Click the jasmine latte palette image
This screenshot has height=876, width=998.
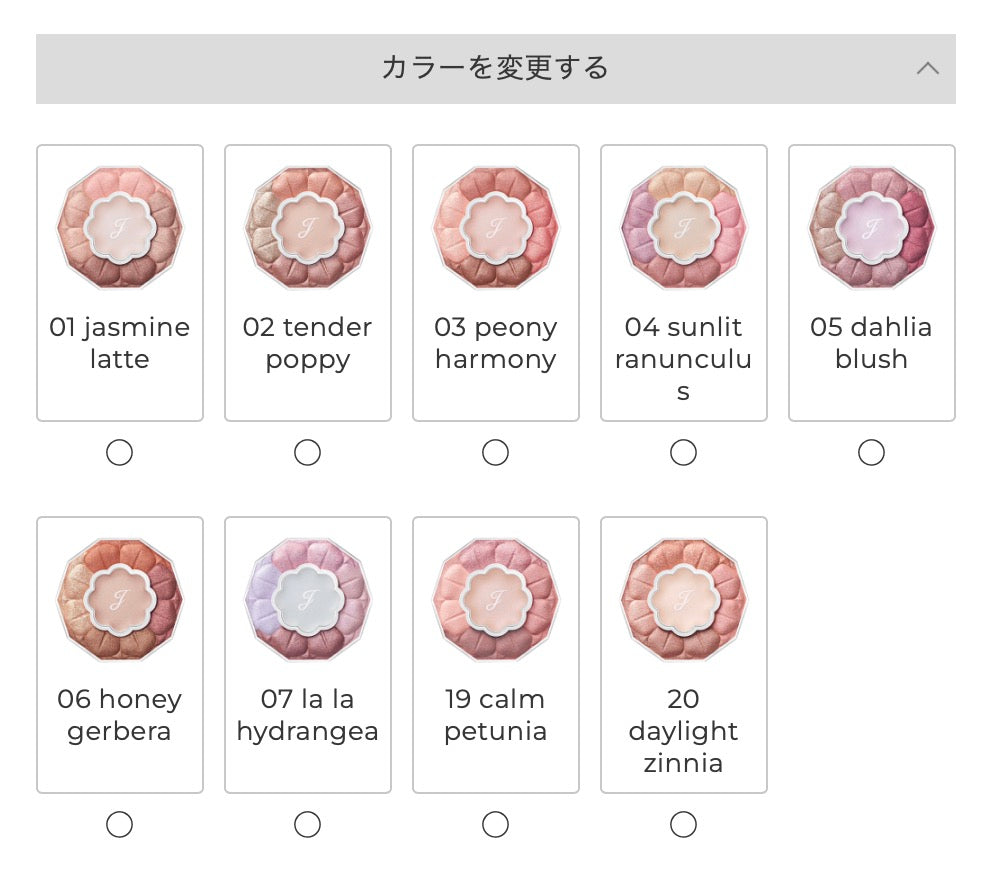point(120,227)
